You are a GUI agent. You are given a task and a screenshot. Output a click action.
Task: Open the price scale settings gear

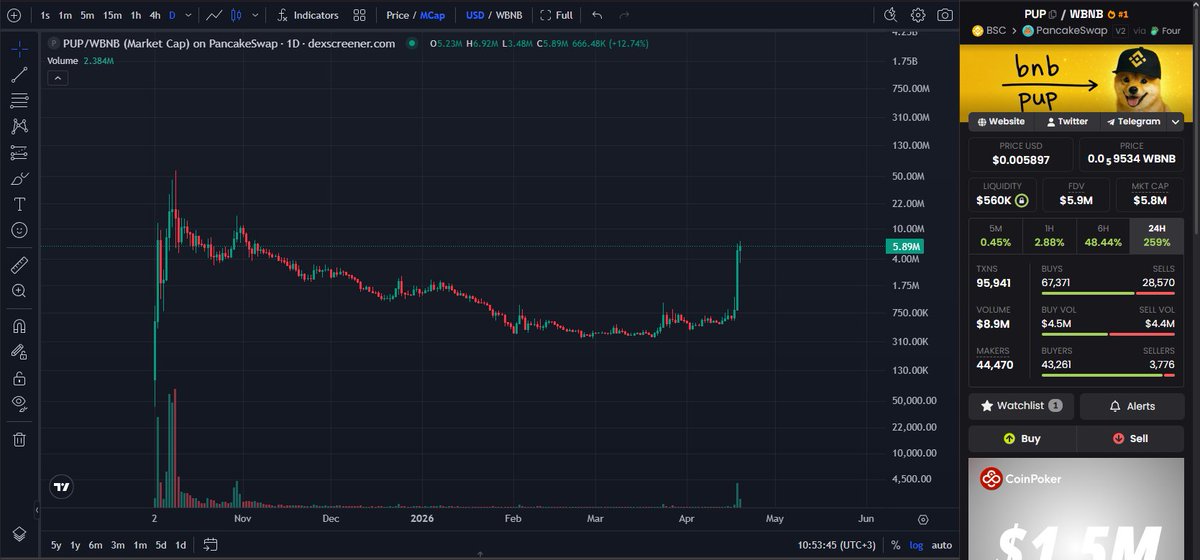pos(923,519)
